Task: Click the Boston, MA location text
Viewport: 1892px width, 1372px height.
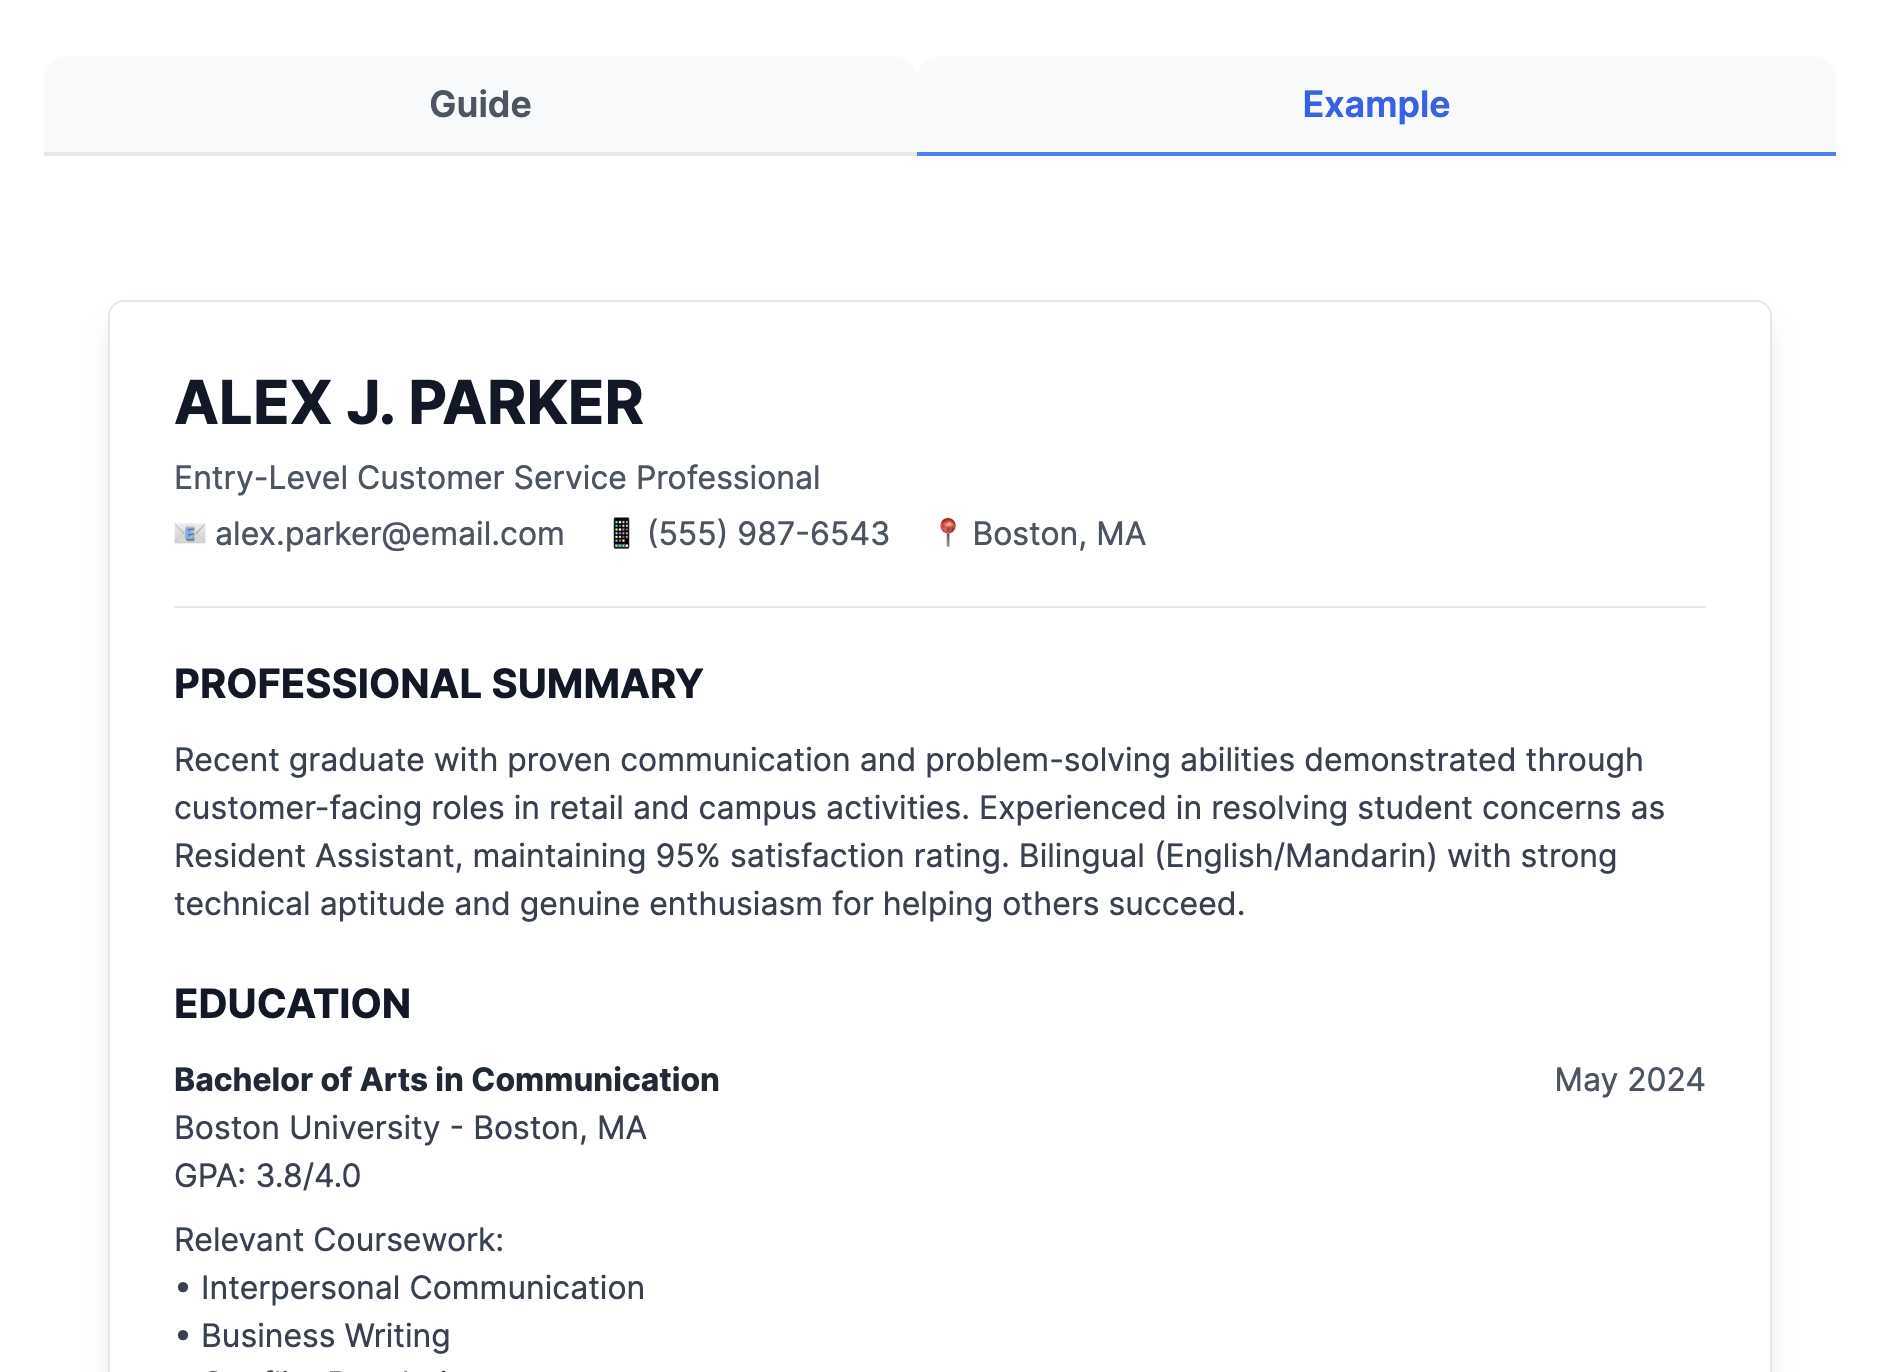Action: click(x=1059, y=534)
